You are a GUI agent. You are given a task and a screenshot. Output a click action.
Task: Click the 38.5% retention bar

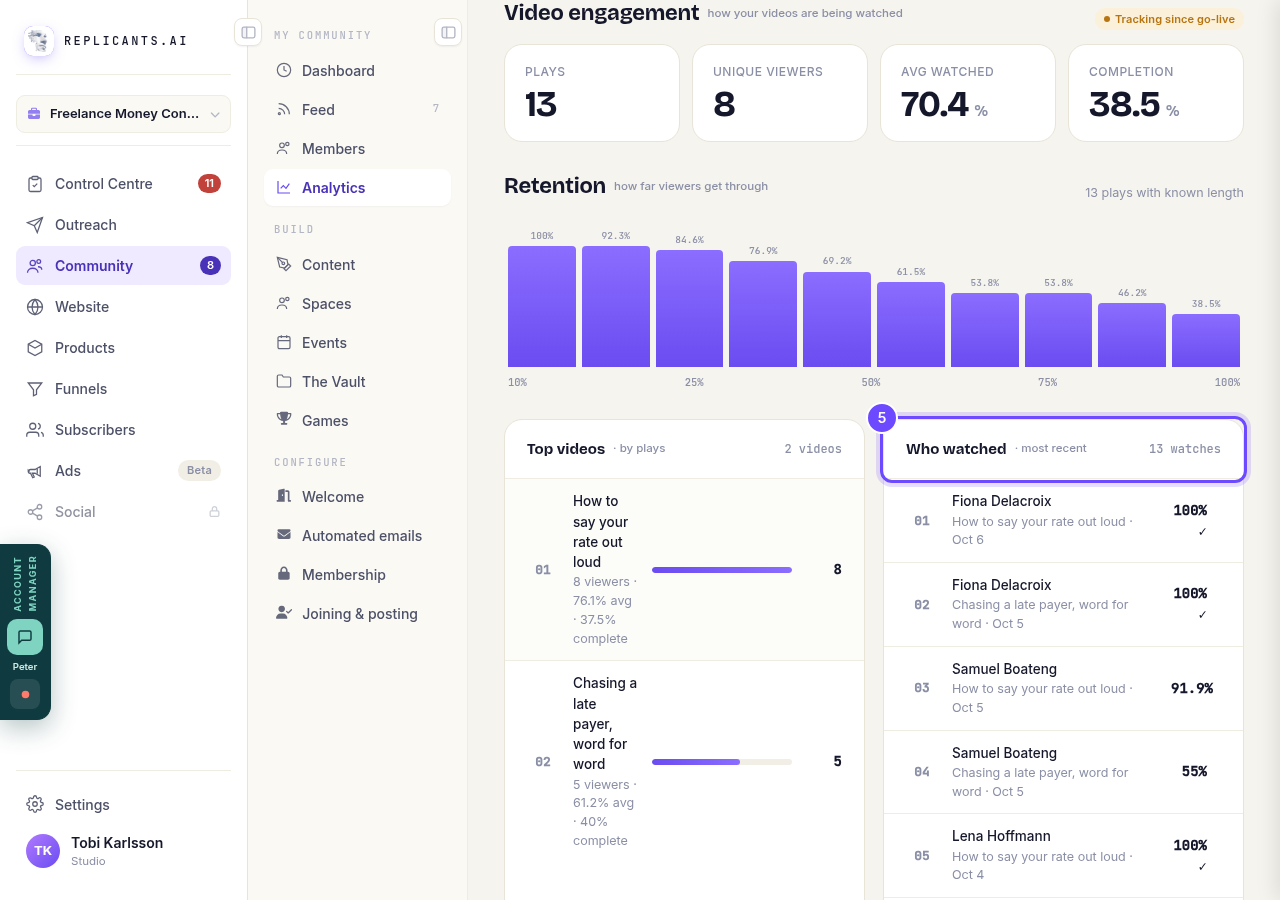click(x=1206, y=340)
